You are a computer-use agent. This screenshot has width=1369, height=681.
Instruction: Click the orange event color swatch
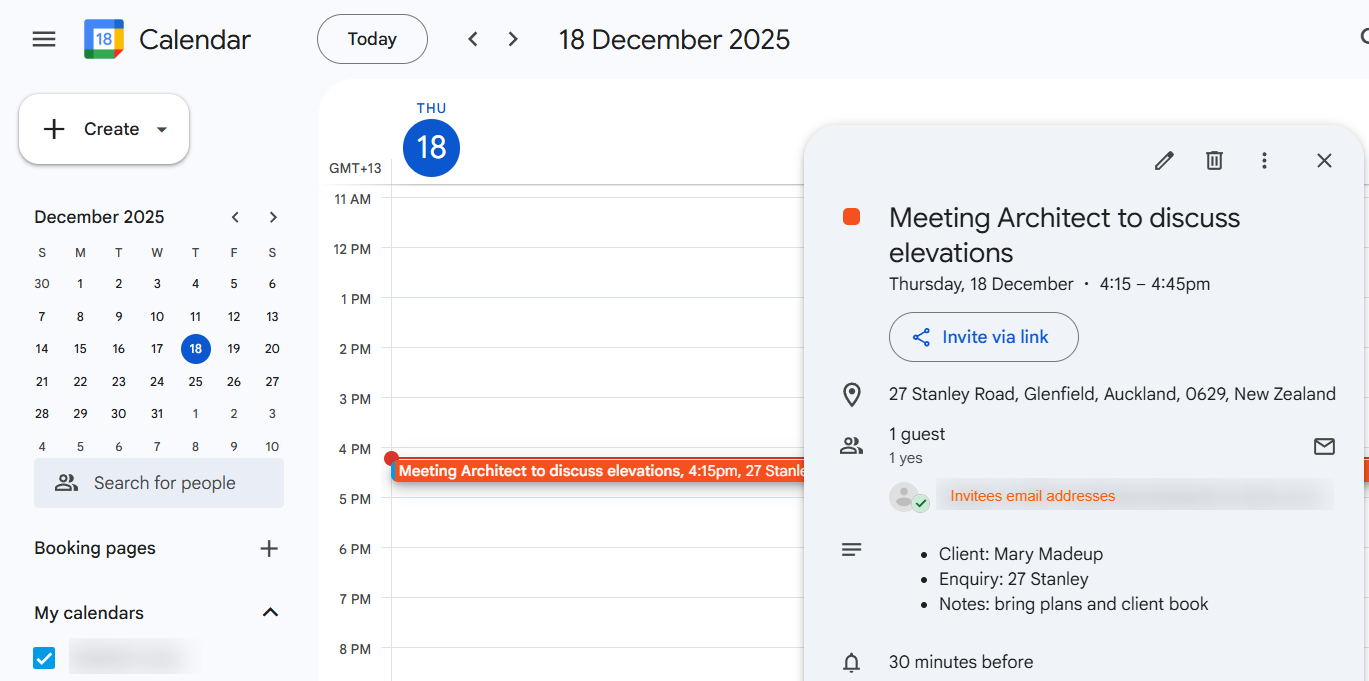852,217
